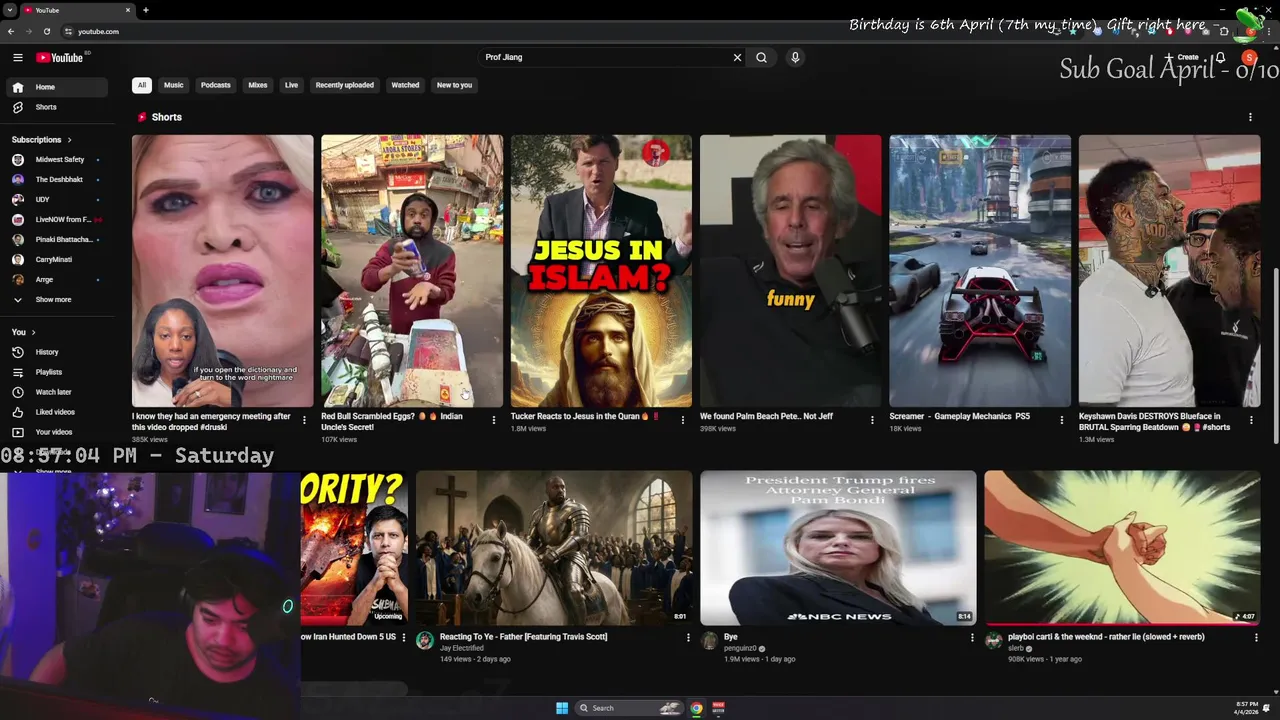This screenshot has height=720, width=1280.
Task: Click the YouTube logo
Action: pyautogui.click(x=60, y=58)
